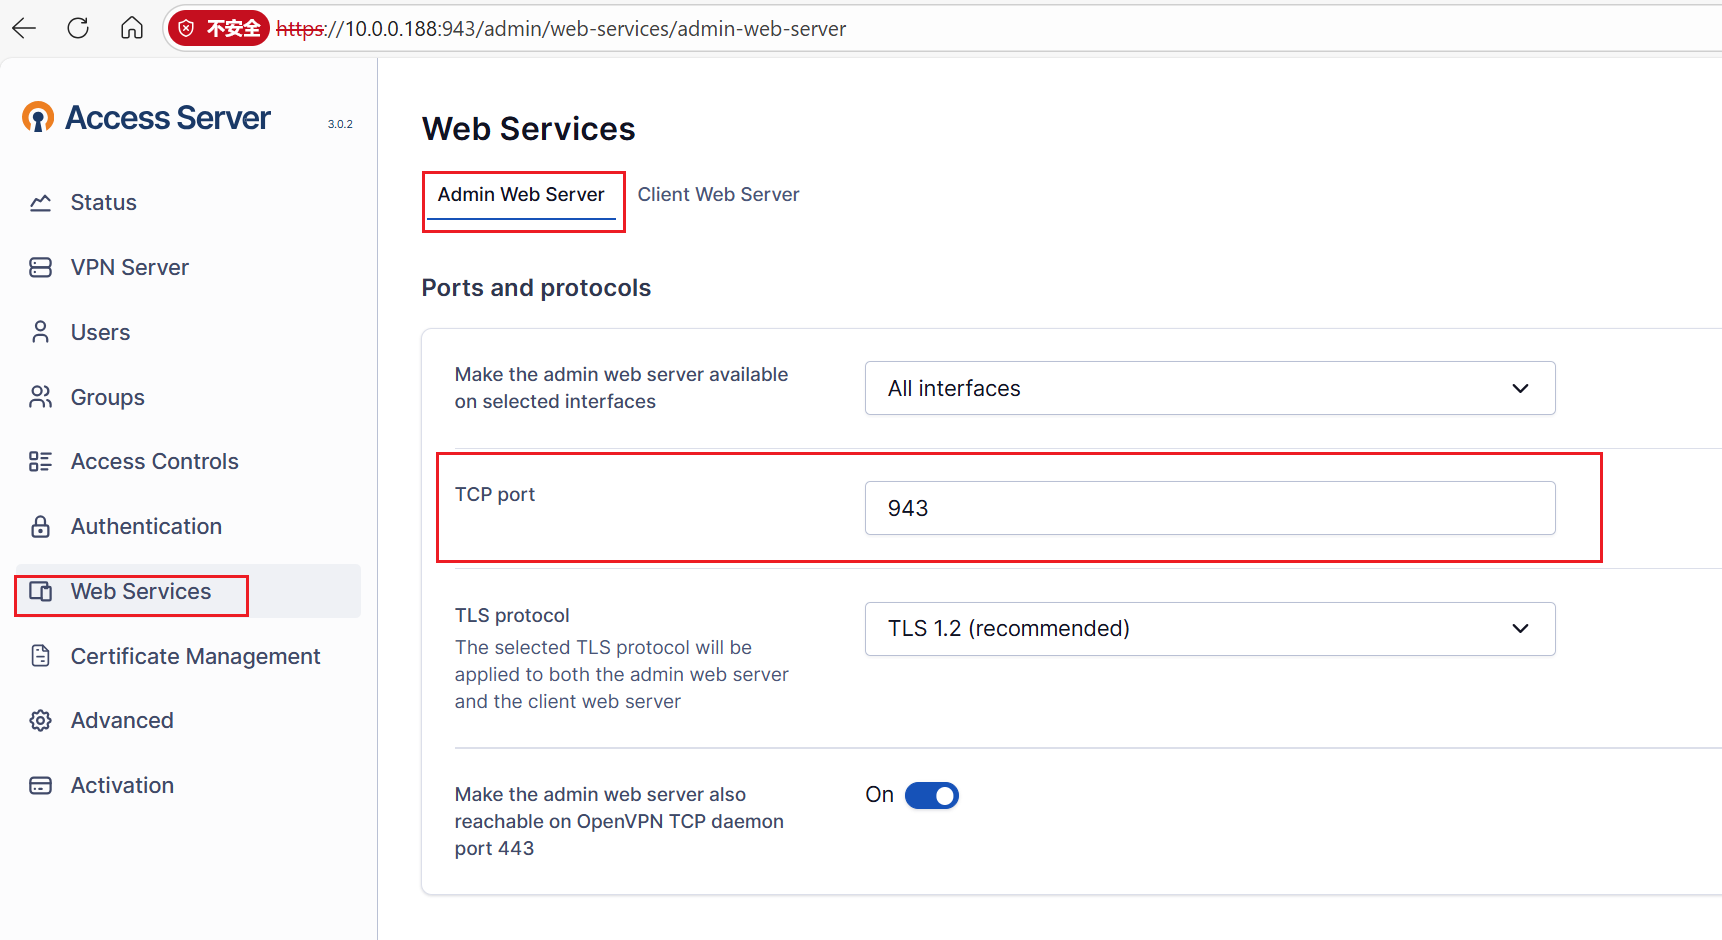
Task: Open Web Services in the sidebar
Action: pyautogui.click(x=140, y=592)
